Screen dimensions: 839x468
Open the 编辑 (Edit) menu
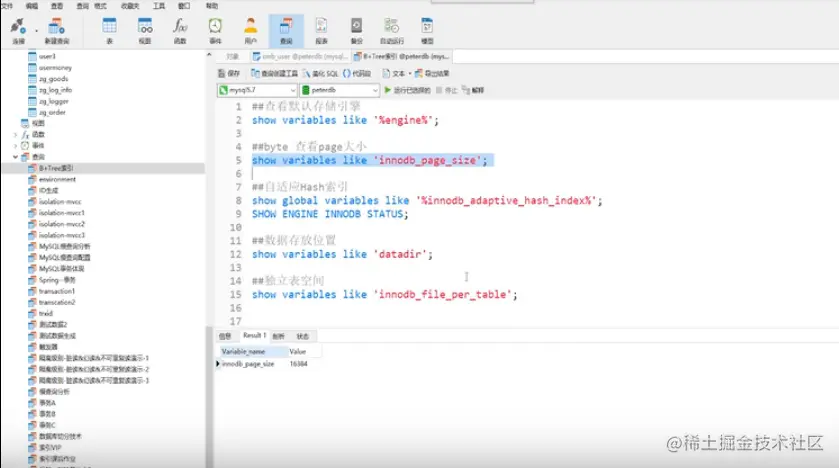click(32, 6)
